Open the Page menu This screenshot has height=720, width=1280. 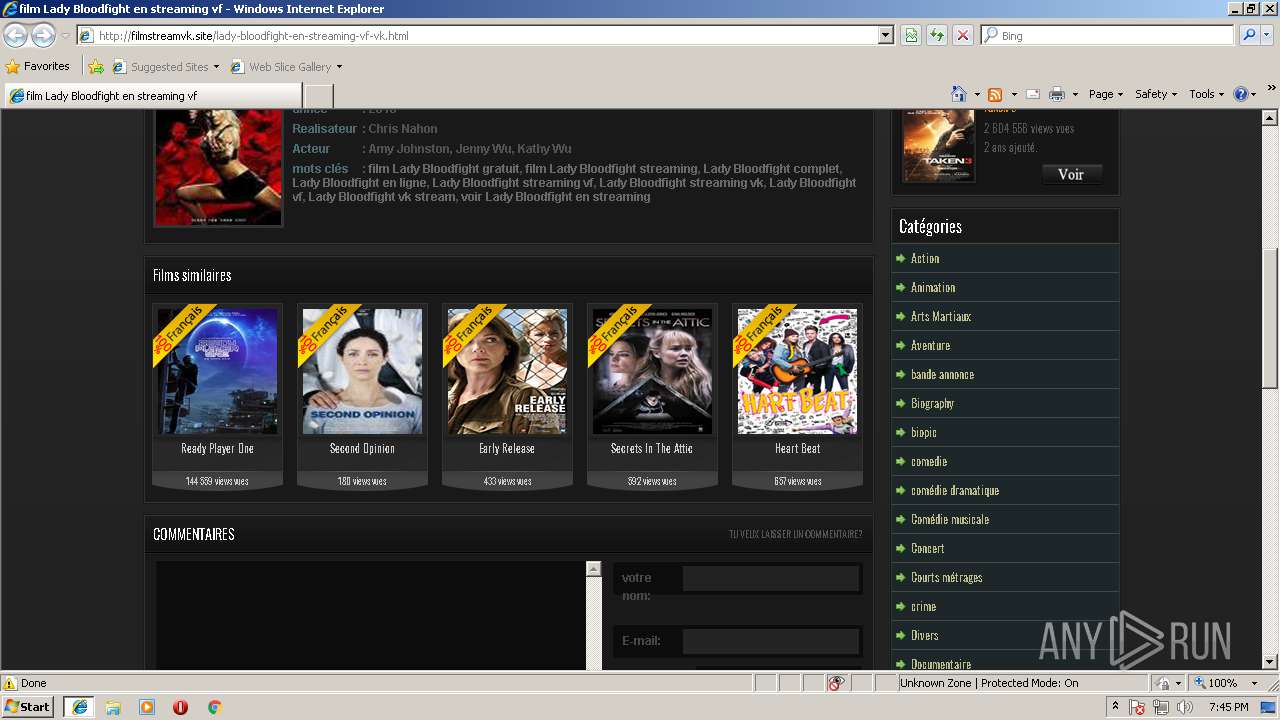click(1105, 94)
